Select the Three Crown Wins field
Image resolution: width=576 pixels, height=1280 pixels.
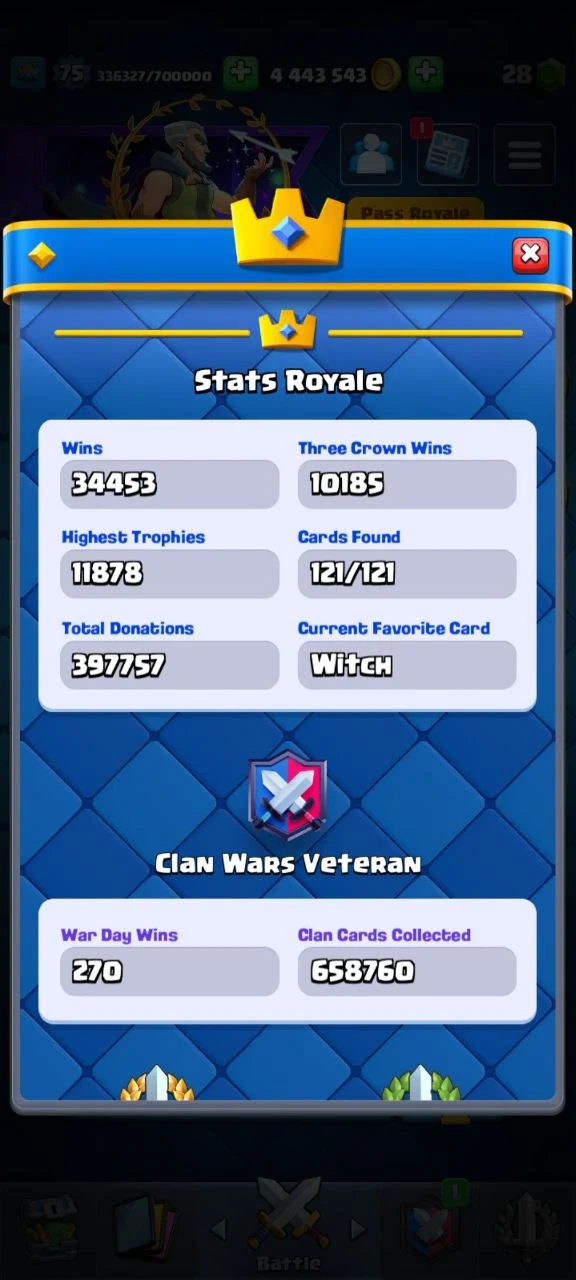point(407,484)
